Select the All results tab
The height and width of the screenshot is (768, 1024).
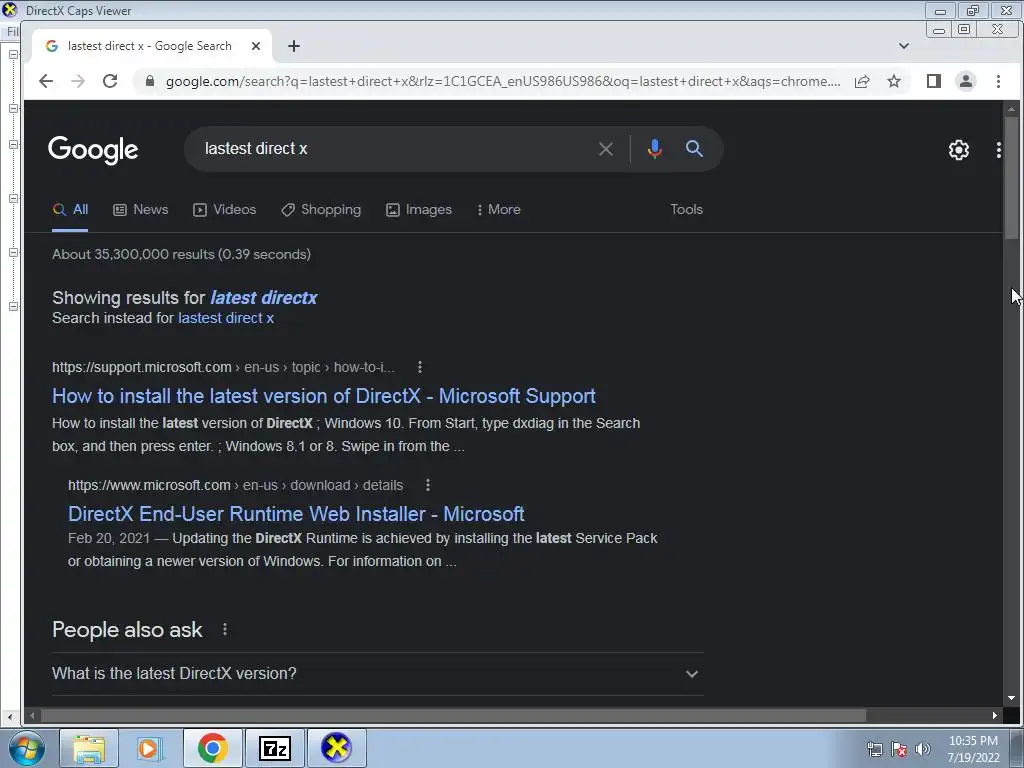pyautogui.click(x=70, y=210)
